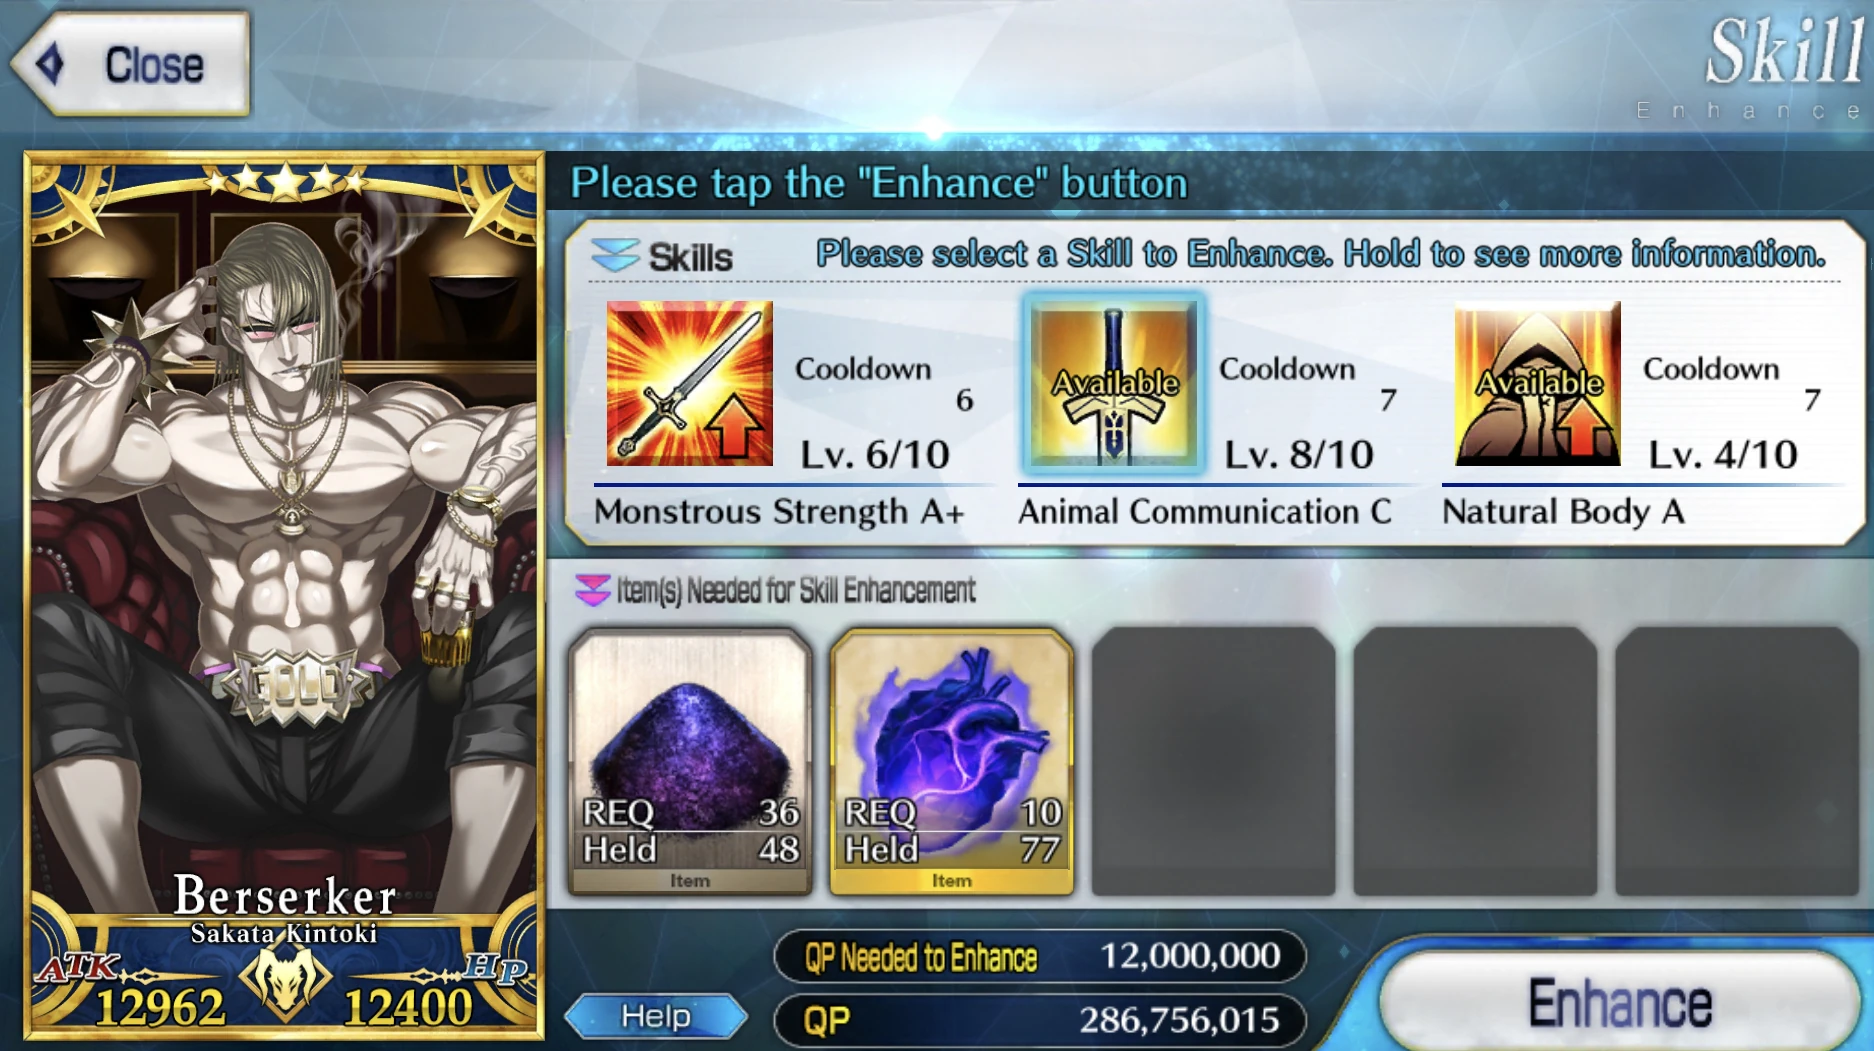Click the Monstrous Strength A+ skill name

click(779, 512)
